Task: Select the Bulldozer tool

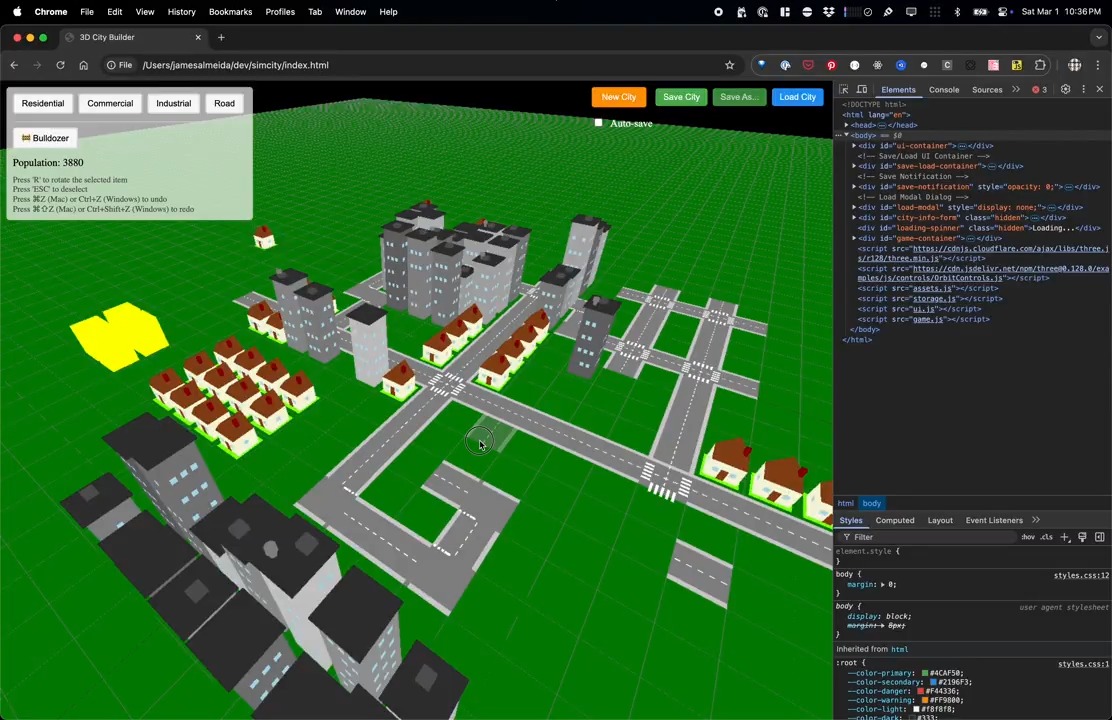Action: point(45,138)
